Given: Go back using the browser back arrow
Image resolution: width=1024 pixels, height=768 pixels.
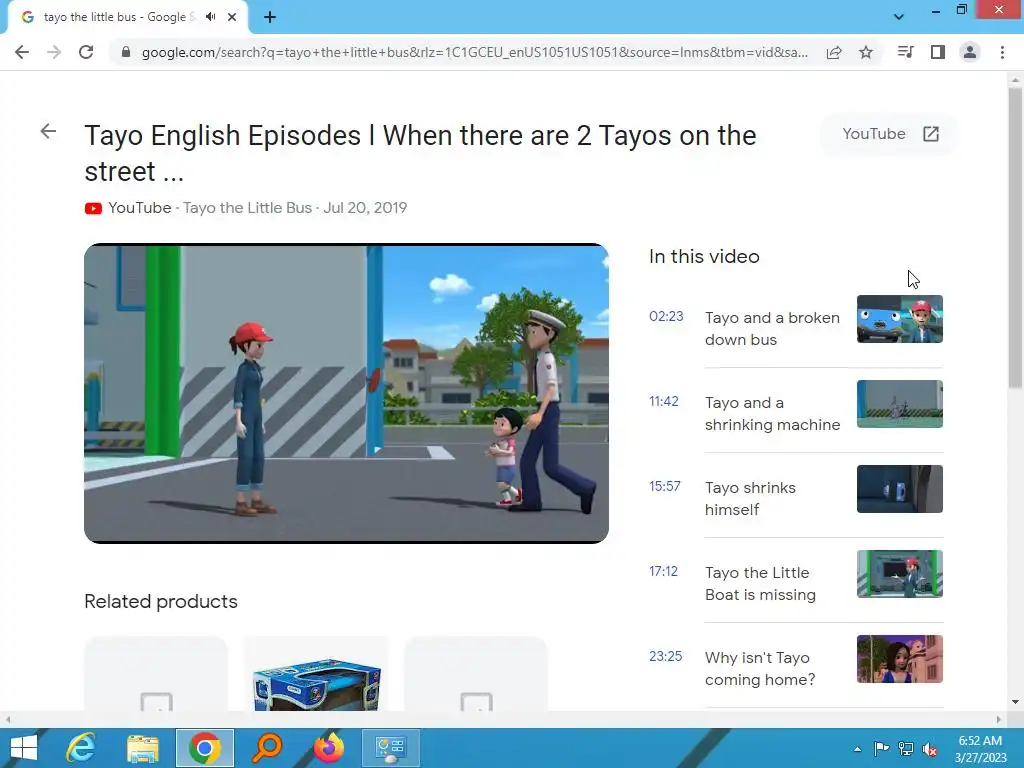Looking at the screenshot, I should pyautogui.click(x=22, y=52).
